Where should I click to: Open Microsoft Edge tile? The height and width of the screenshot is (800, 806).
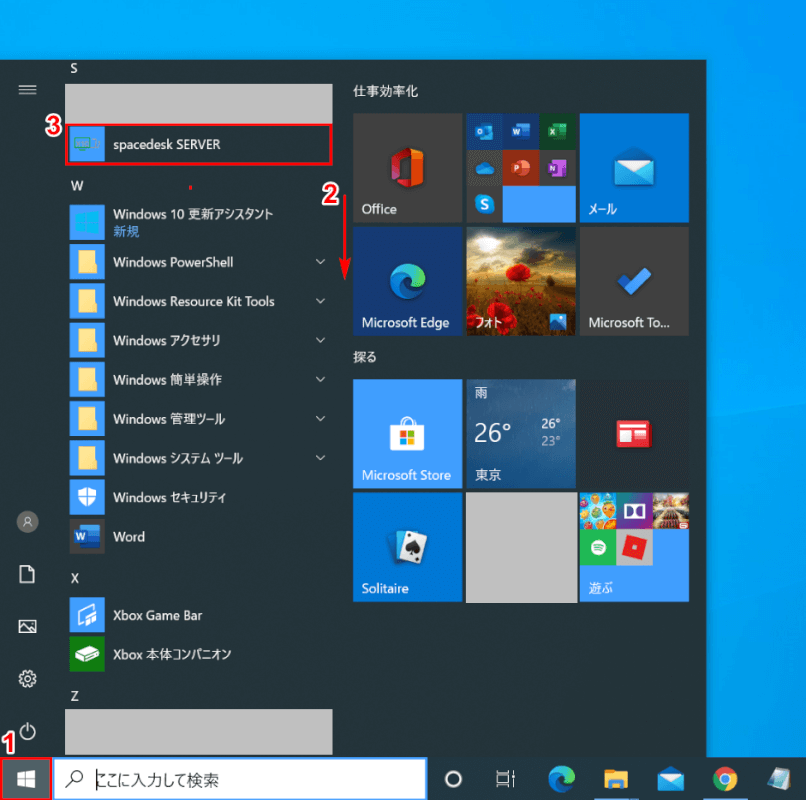408,281
